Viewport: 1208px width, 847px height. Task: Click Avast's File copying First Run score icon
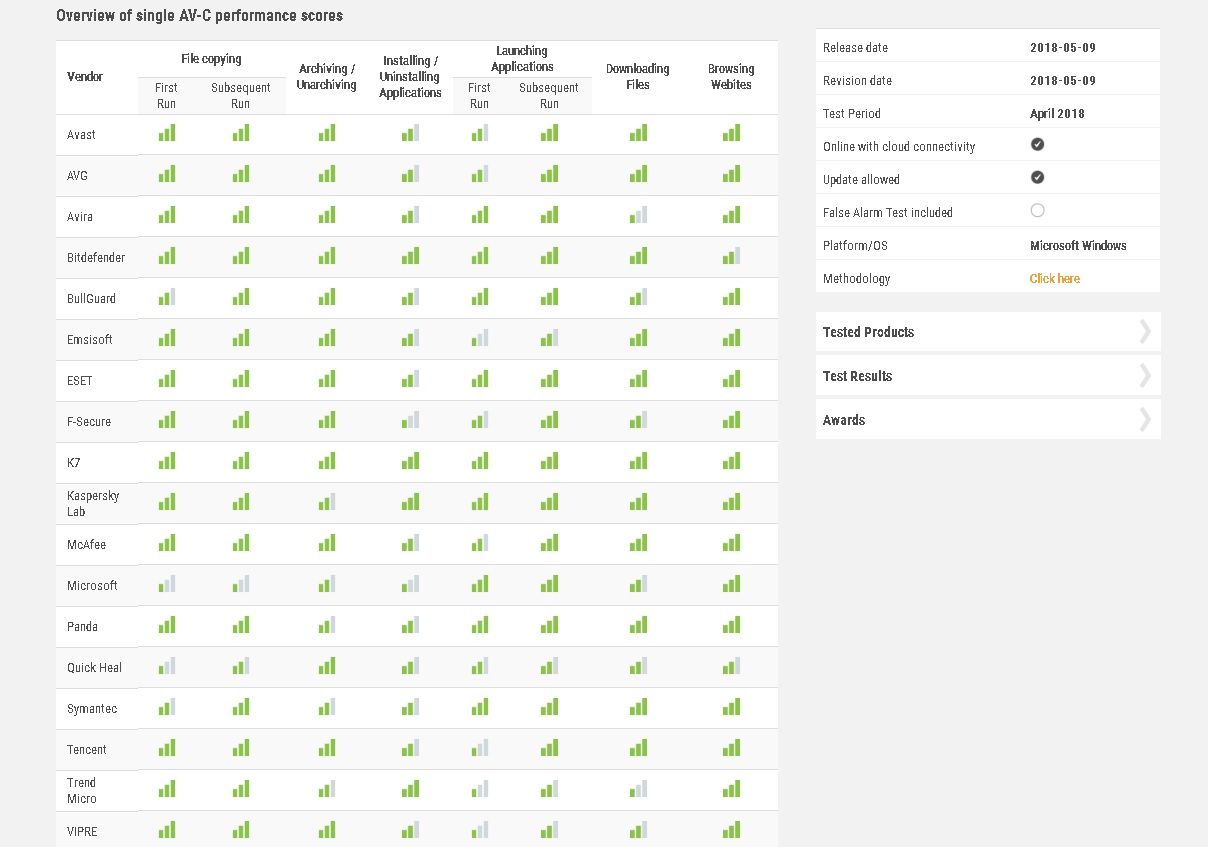pyautogui.click(x=166, y=133)
